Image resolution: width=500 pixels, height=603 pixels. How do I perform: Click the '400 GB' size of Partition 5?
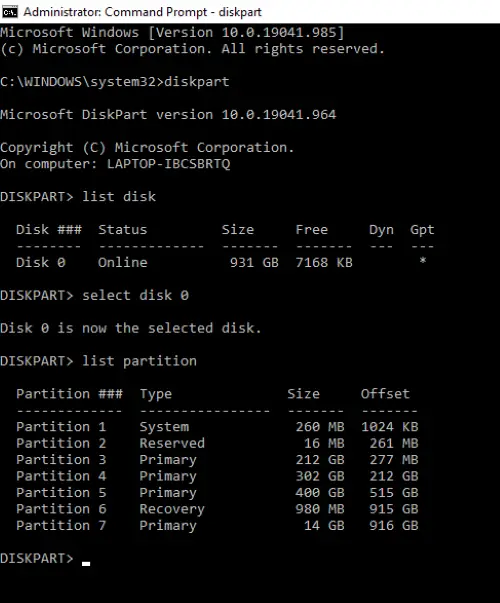pos(320,493)
